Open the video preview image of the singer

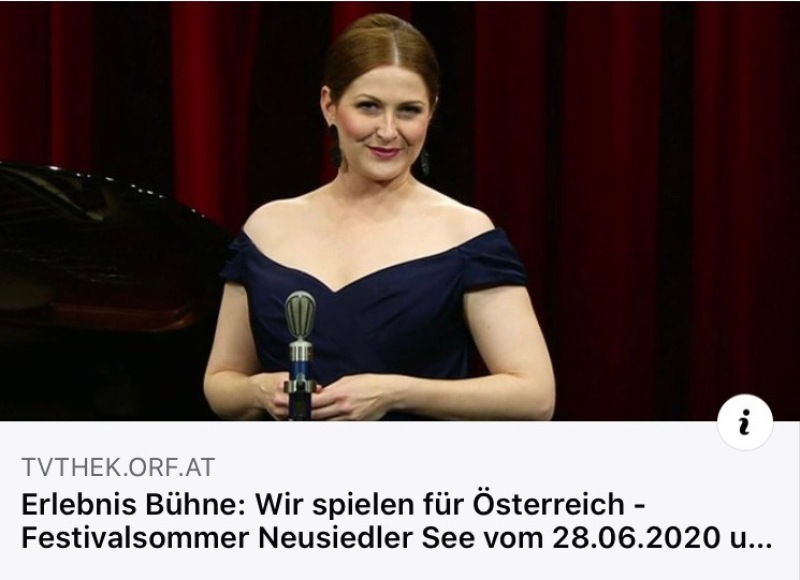400,211
